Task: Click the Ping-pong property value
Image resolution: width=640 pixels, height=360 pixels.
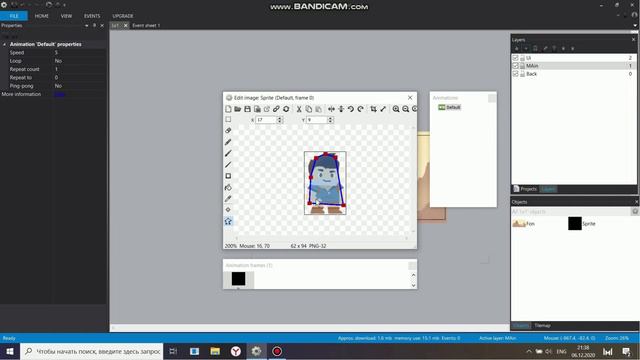Action: click(80, 86)
